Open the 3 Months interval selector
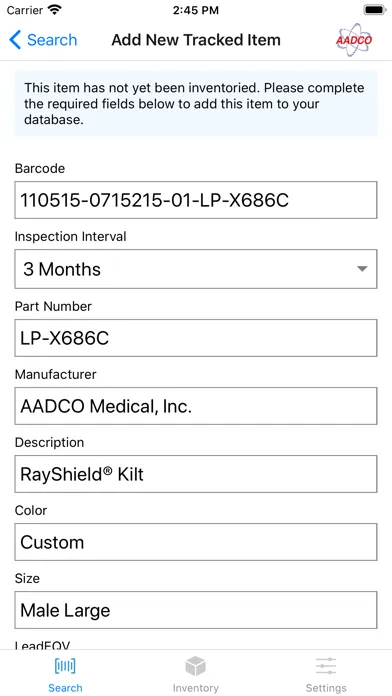Screen dimensions: 392x696 (x=196, y=269)
